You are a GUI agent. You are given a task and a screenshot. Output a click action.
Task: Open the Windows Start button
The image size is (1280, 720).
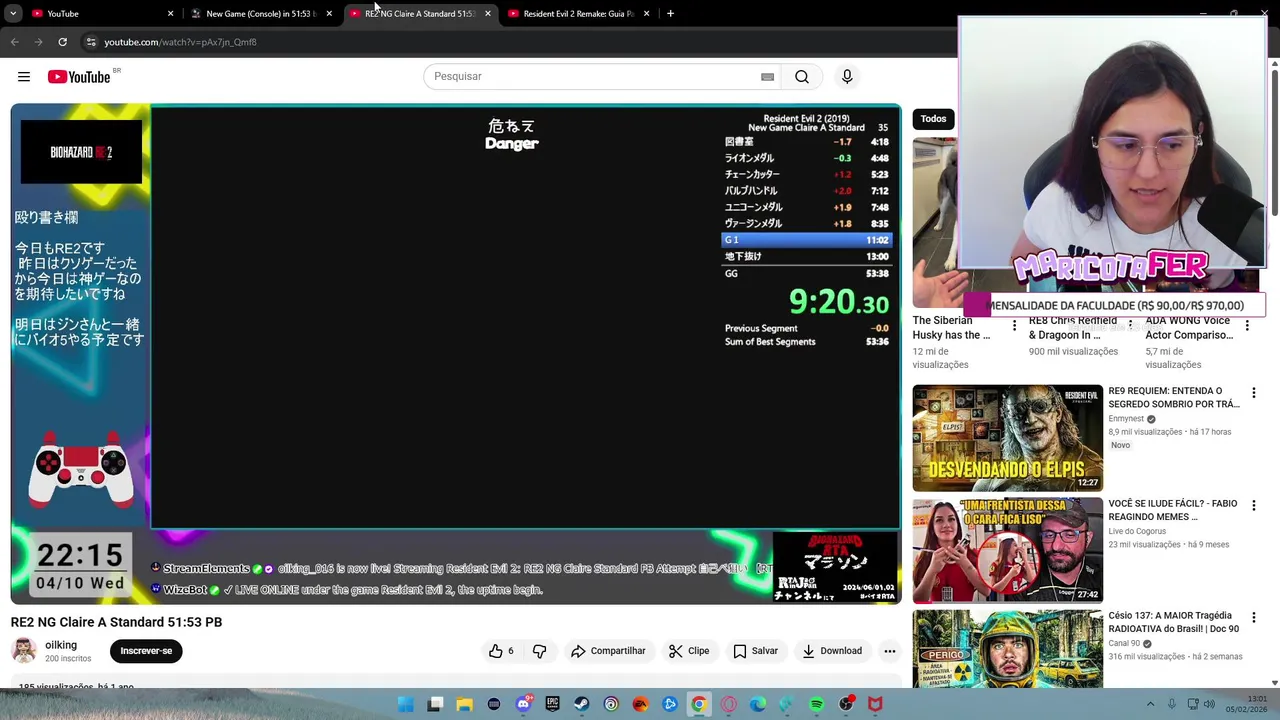[x=405, y=705]
